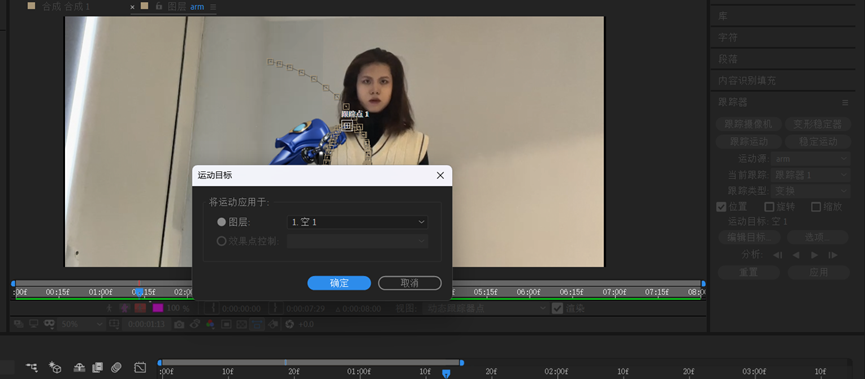Enable motion blur icon in timeline toolbar
Viewport: 865px width, 379px height.
(x=116, y=367)
